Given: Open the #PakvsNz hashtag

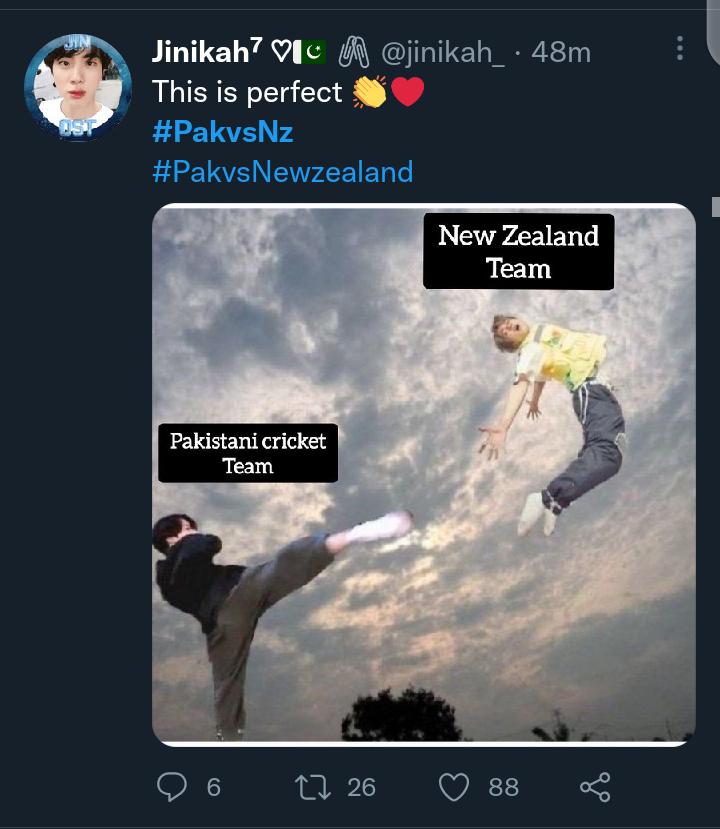Looking at the screenshot, I should pos(223,132).
